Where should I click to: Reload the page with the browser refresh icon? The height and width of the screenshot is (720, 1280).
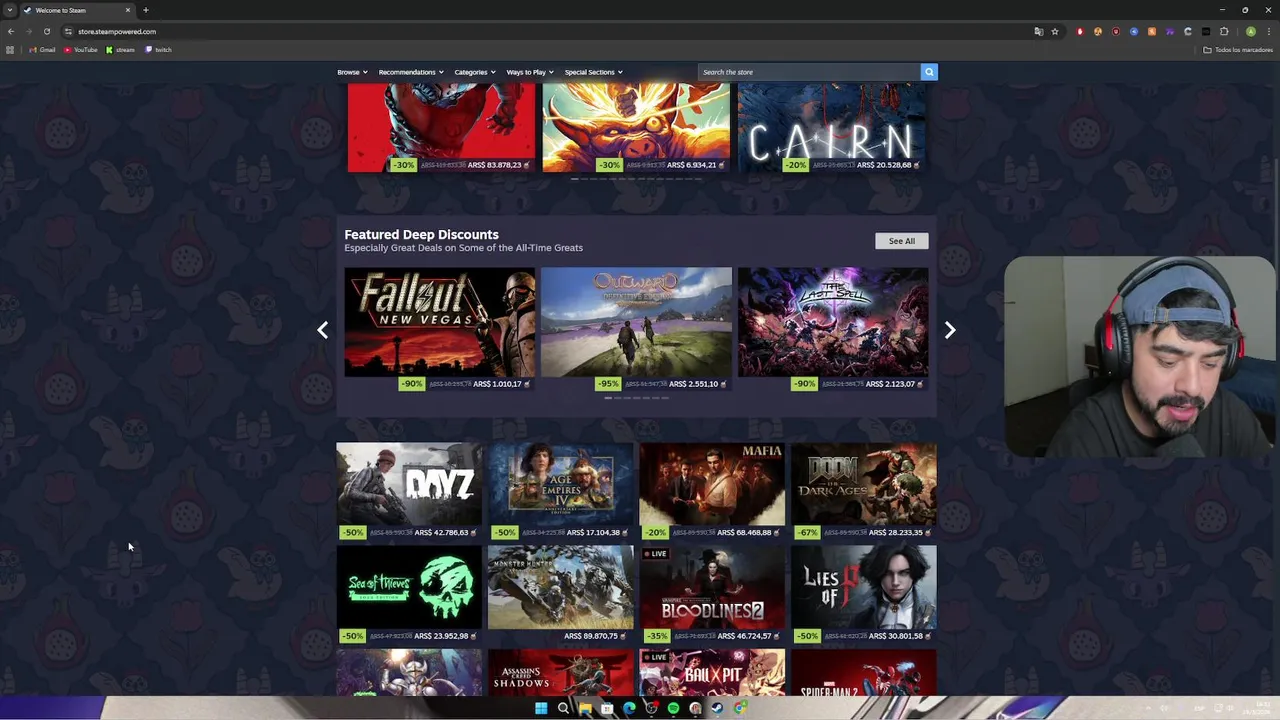pyautogui.click(x=46, y=31)
